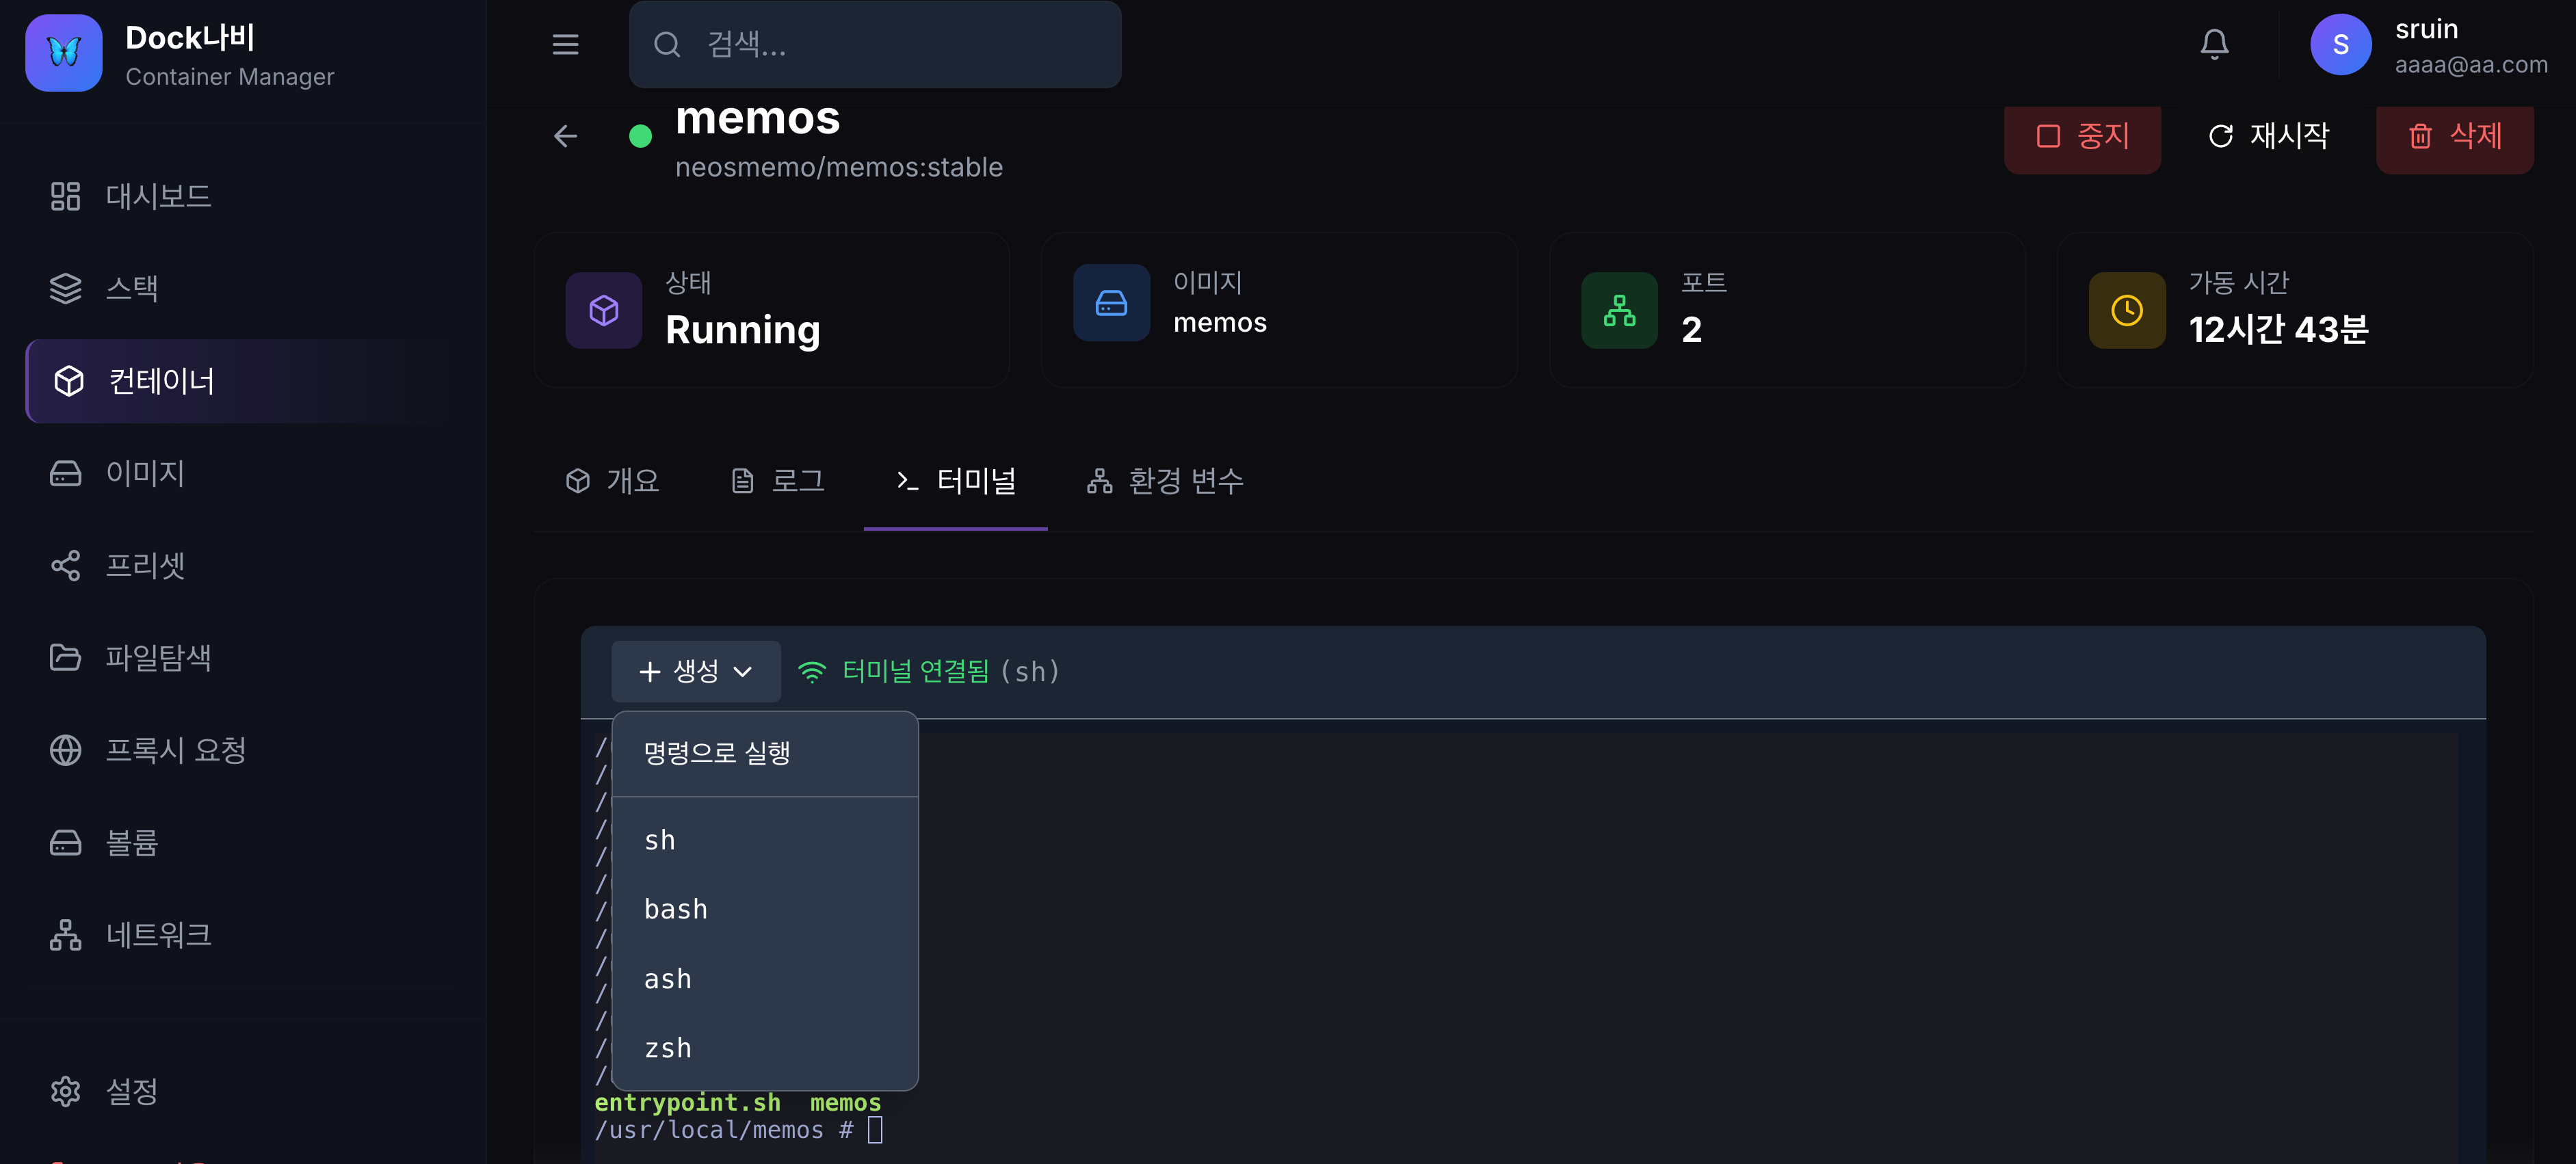Open the 이미지 section from the sidebar
Viewport: 2576px width, 1164px height.
tap(65, 472)
